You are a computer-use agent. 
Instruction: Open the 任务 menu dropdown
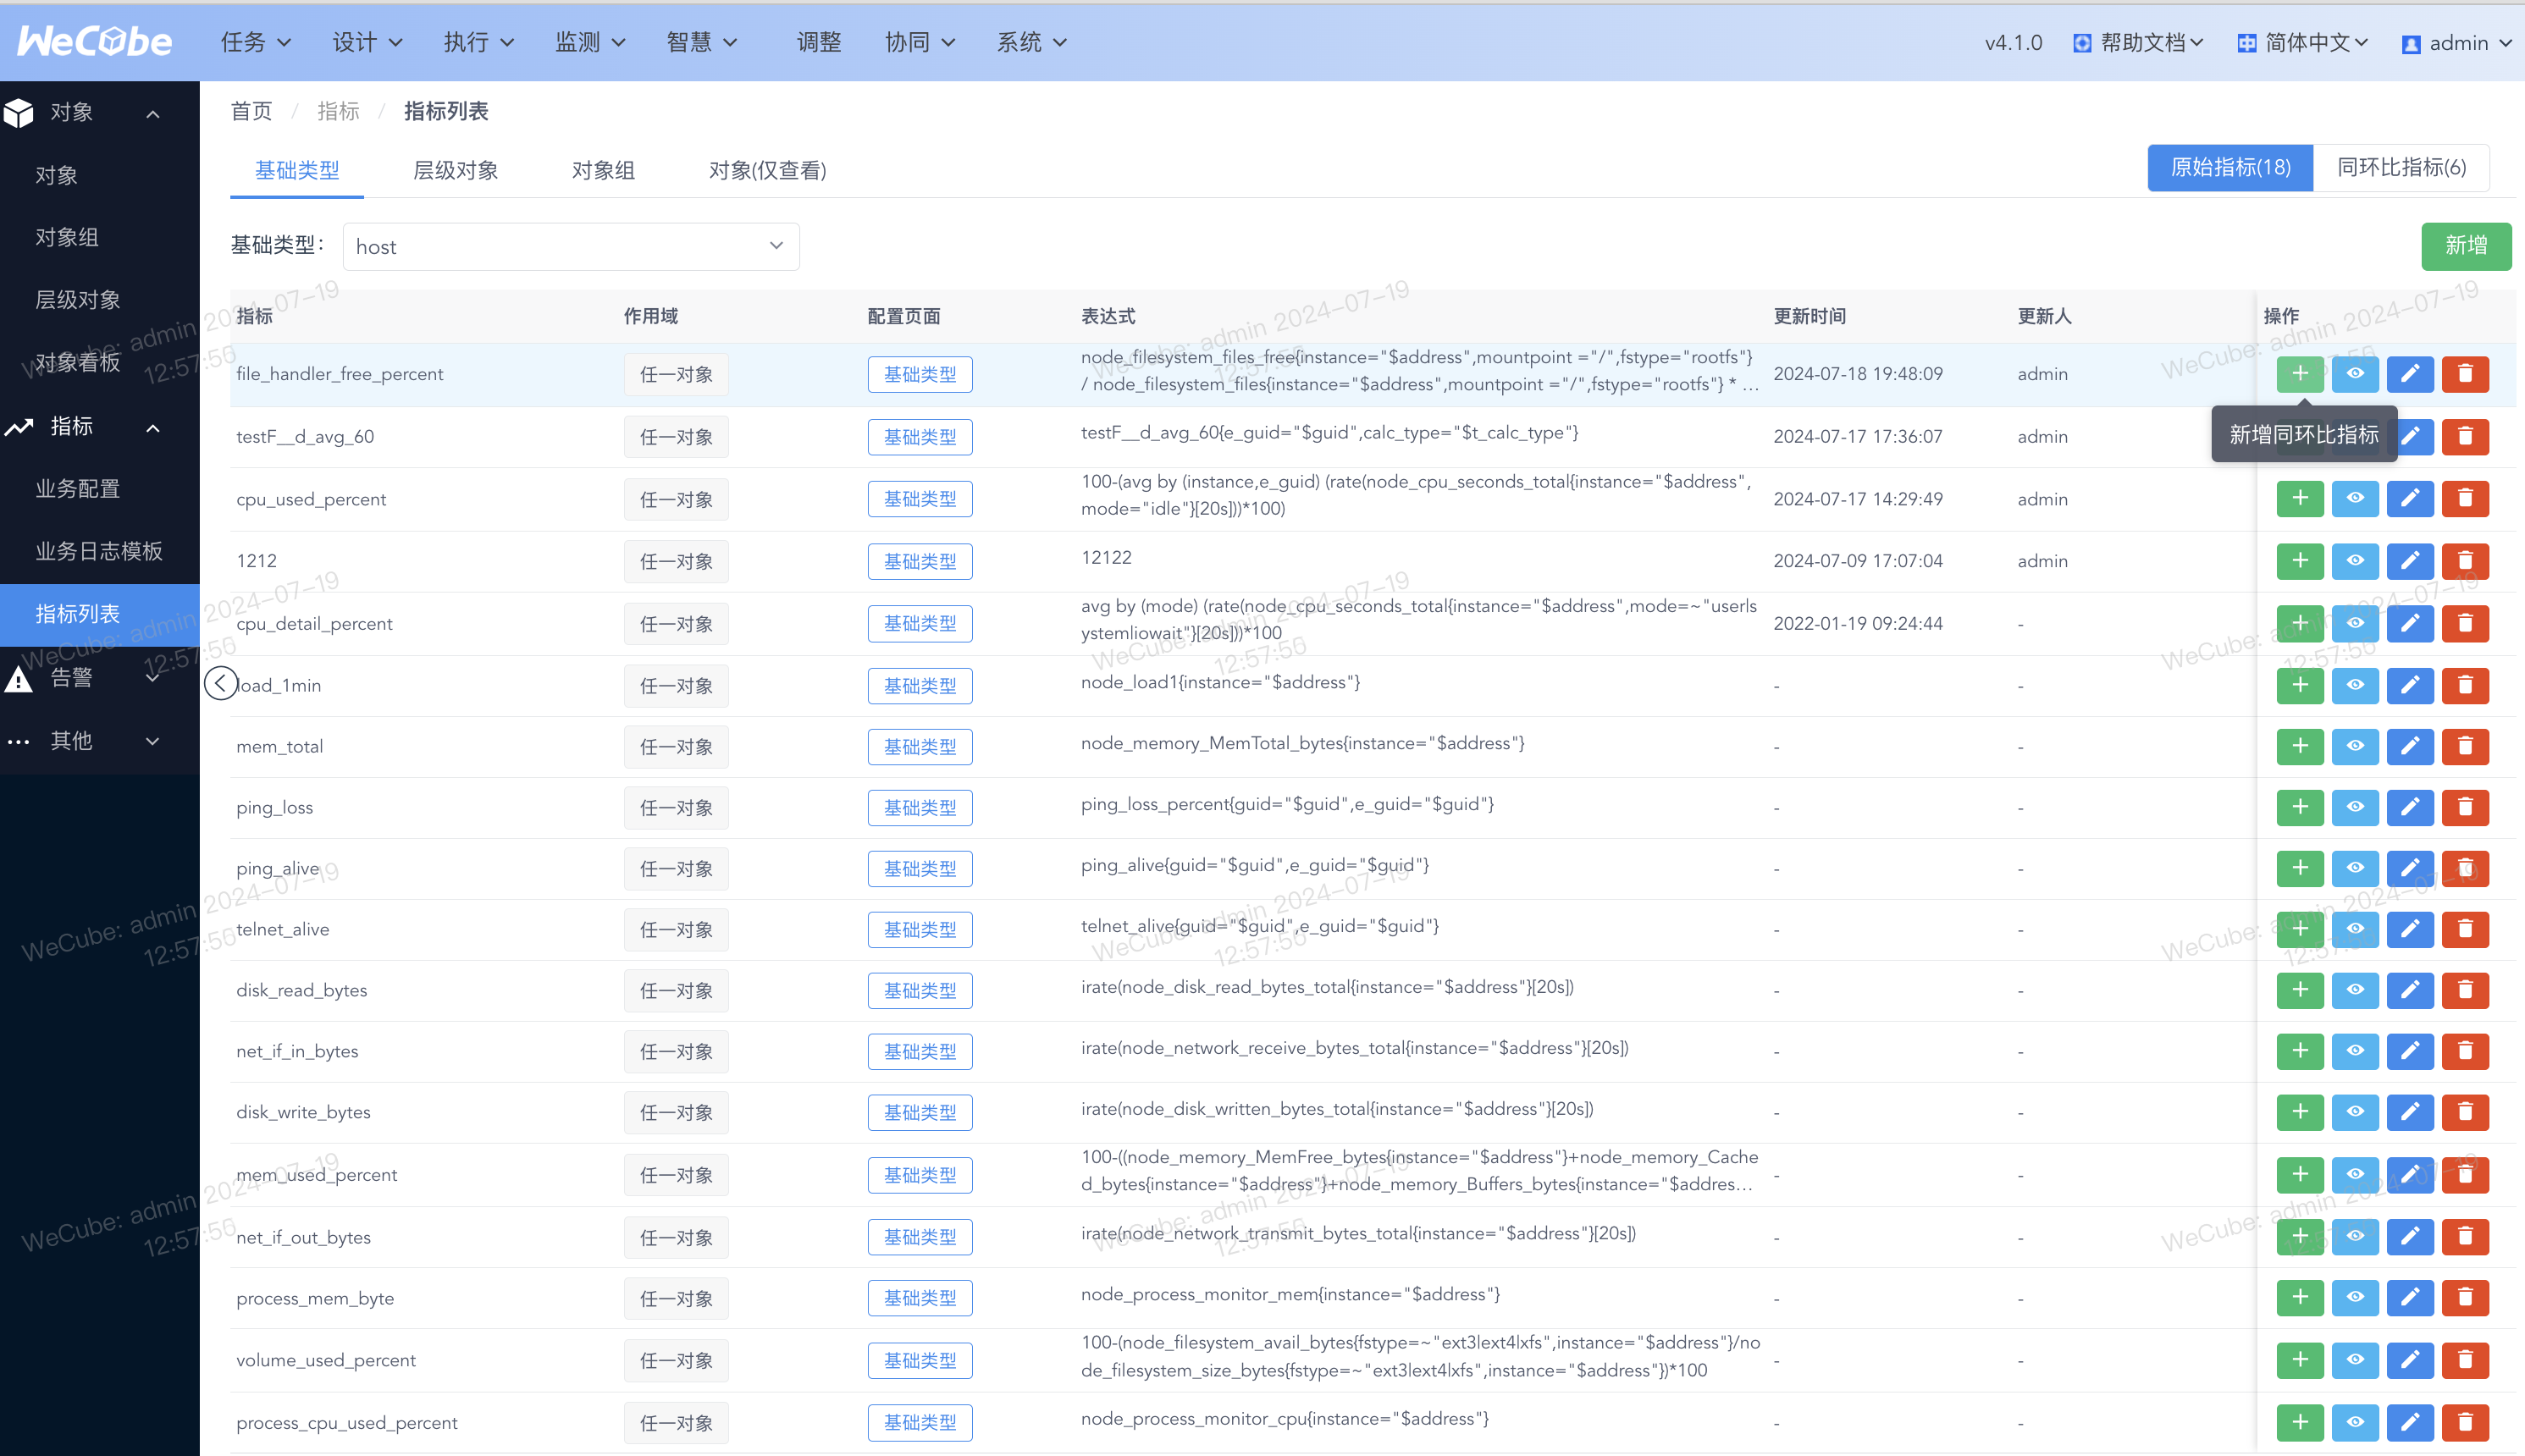tap(256, 42)
